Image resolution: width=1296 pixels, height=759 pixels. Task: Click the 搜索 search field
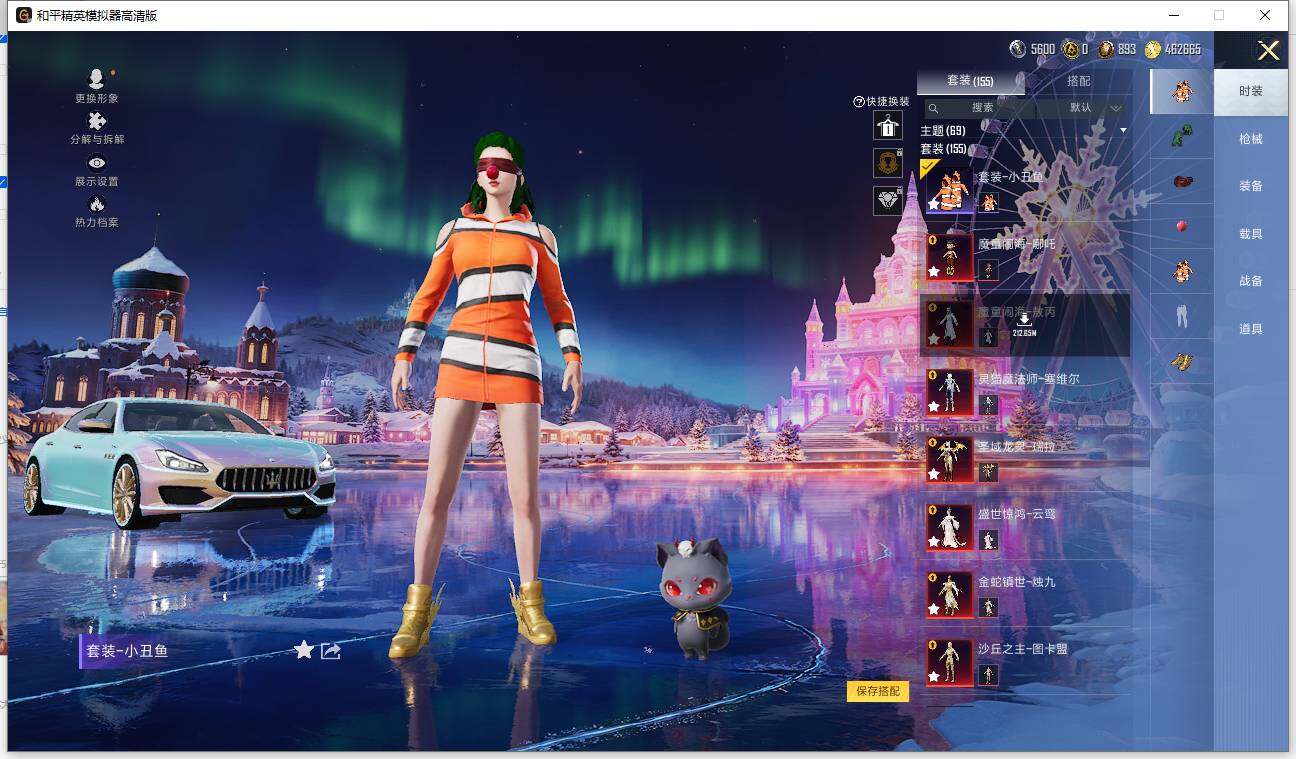(x=982, y=108)
